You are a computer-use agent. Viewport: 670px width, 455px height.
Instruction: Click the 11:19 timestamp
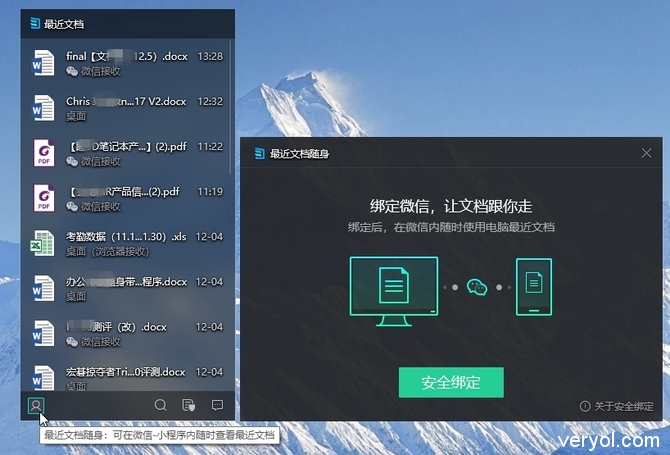[x=210, y=192]
